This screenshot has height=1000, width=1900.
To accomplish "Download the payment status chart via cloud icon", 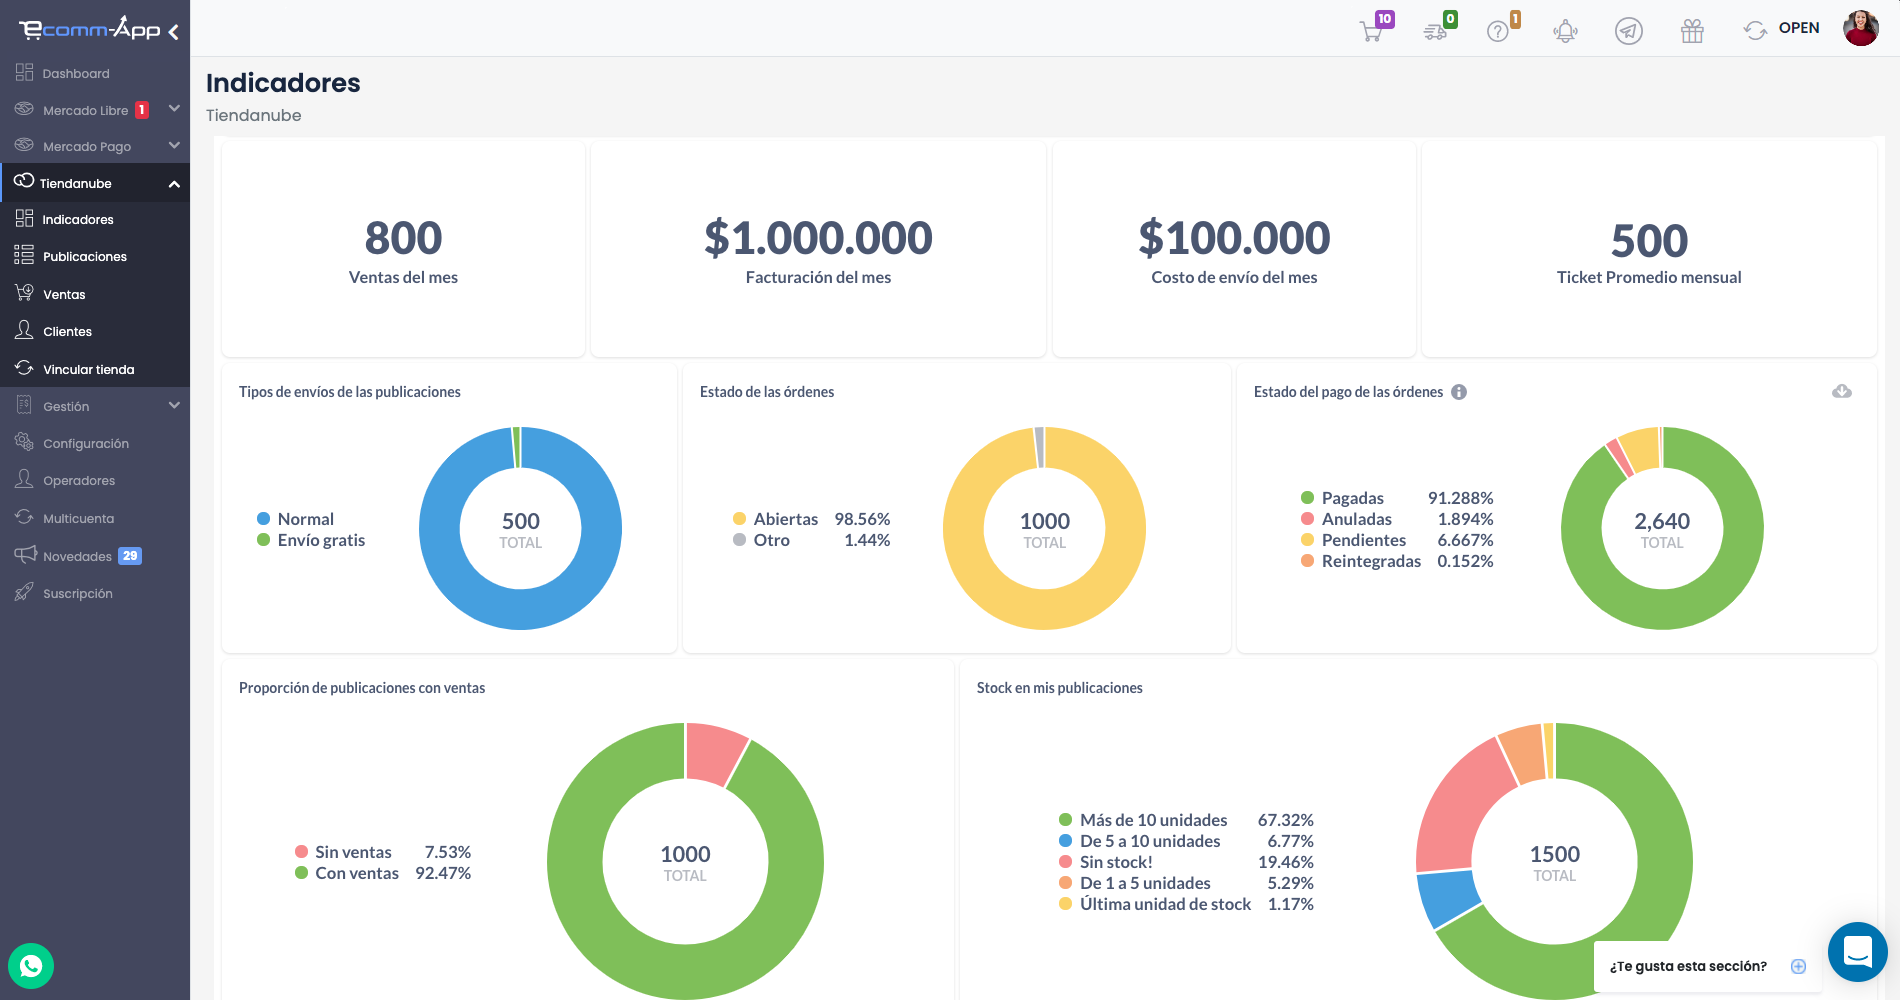I will click(x=1842, y=391).
